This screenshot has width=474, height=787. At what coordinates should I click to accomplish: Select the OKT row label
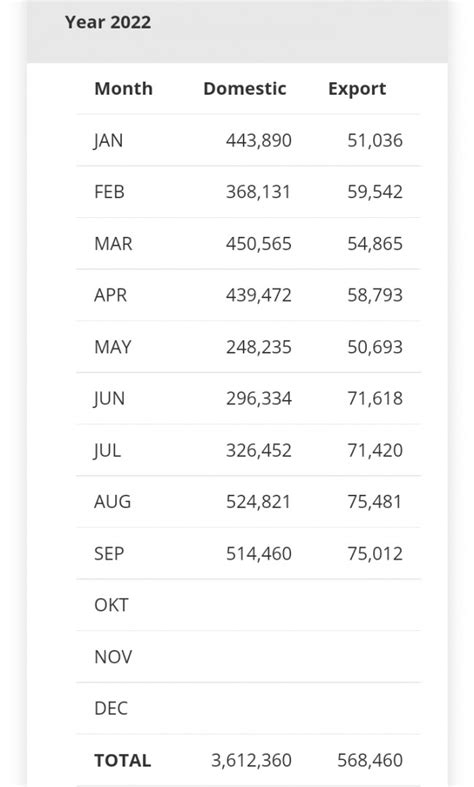pos(111,605)
